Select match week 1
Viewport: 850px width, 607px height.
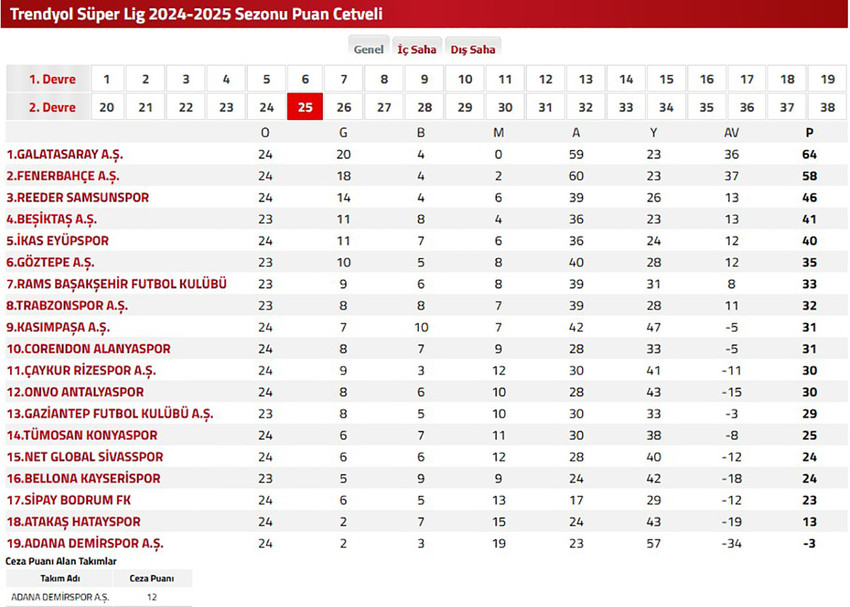(106, 79)
